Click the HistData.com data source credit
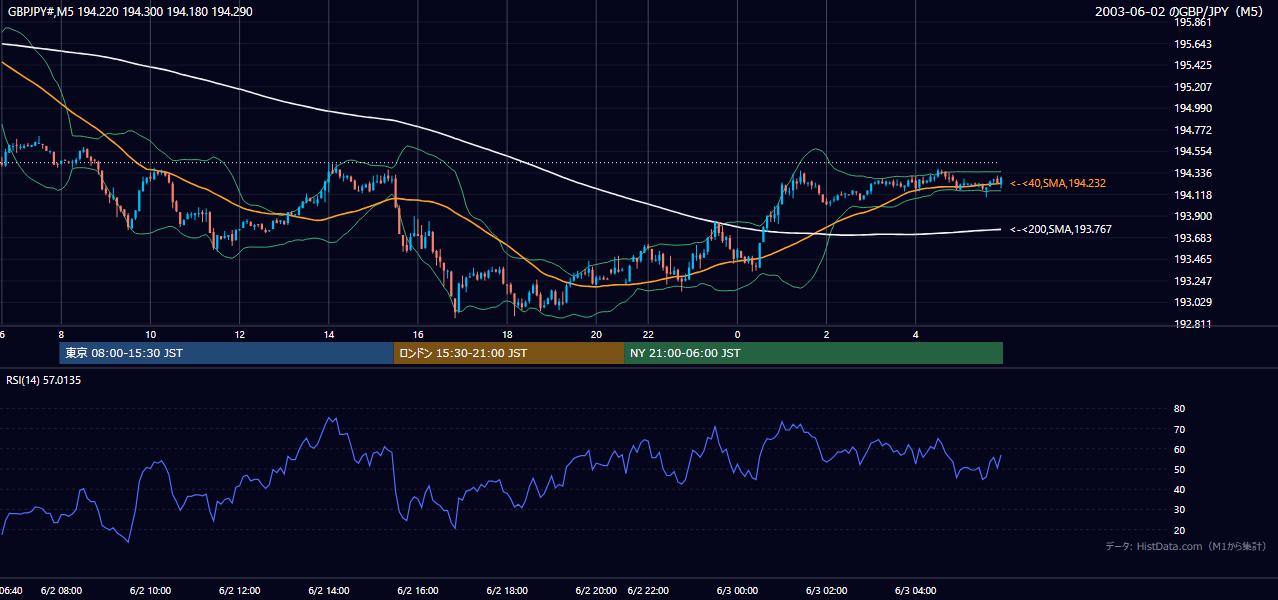1278x600 pixels. [1186, 546]
